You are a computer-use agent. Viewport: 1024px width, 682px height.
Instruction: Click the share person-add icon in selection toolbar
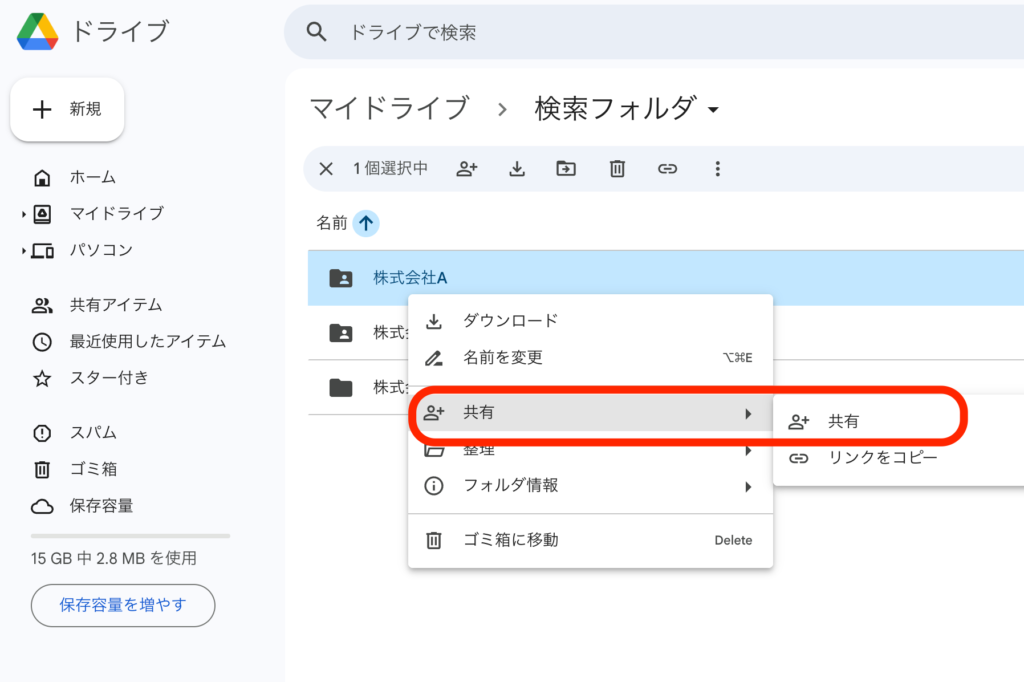click(x=467, y=169)
